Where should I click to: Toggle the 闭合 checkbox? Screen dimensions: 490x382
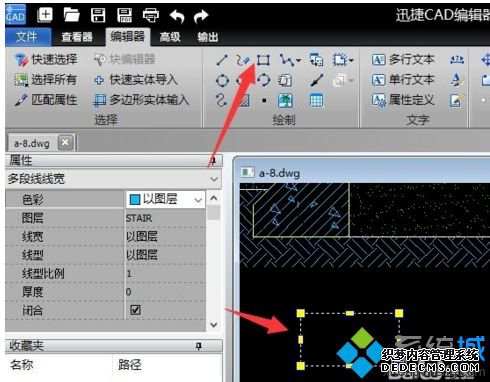pos(135,310)
